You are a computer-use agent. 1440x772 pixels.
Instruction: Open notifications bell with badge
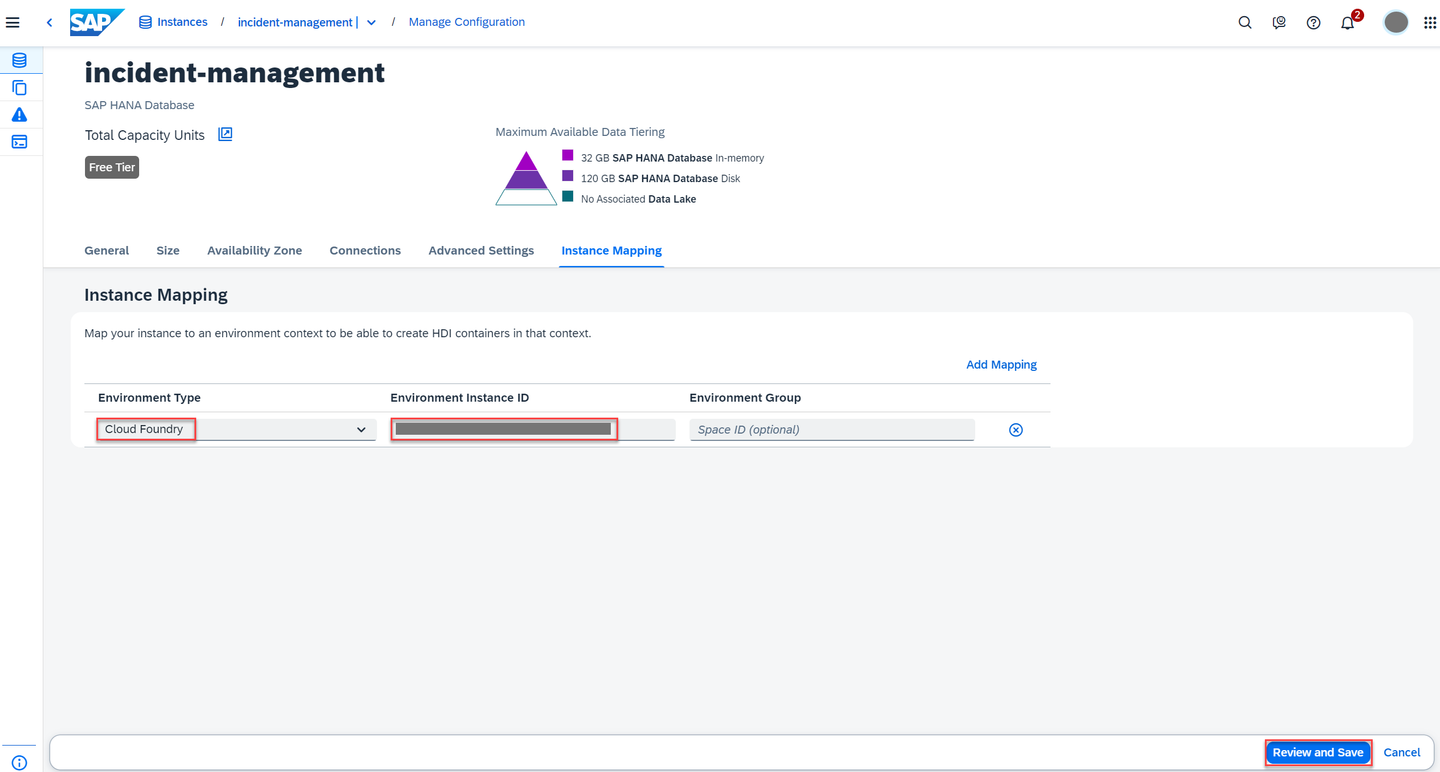tap(1348, 22)
